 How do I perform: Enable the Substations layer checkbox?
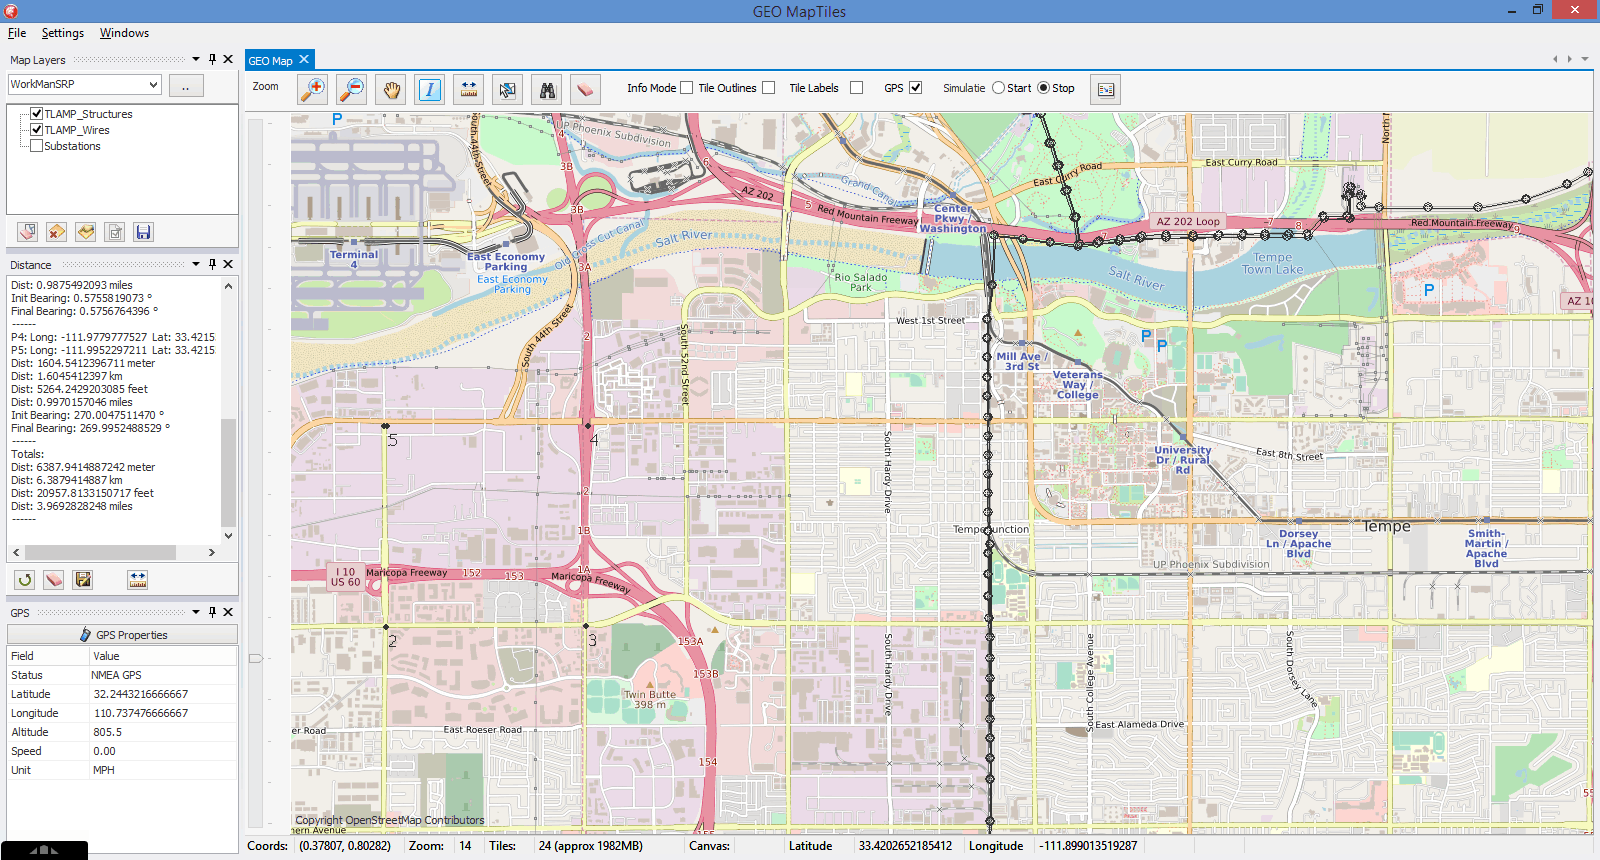pos(37,146)
